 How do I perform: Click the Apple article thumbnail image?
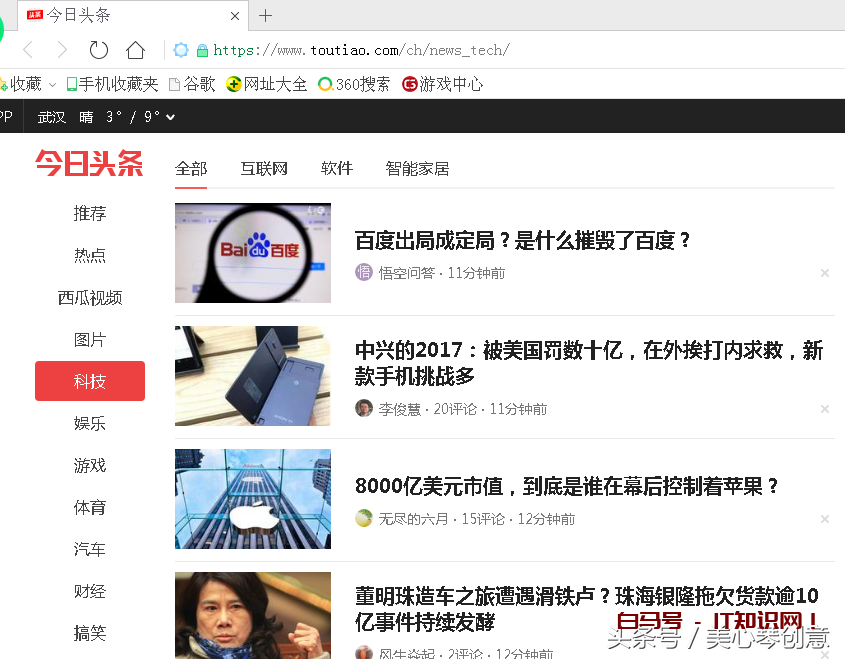(252, 499)
